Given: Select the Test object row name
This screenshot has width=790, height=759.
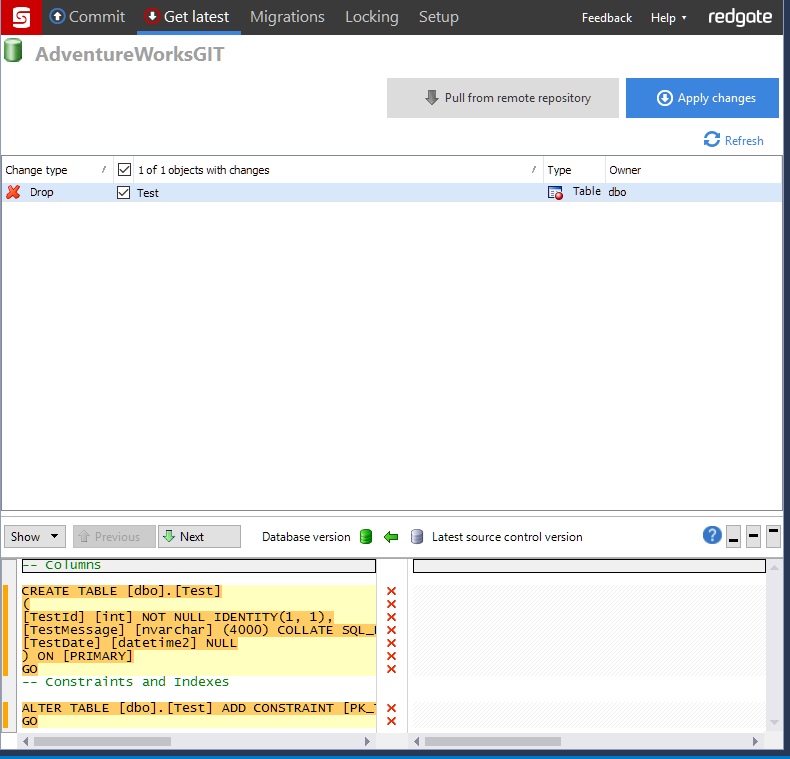Looking at the screenshot, I should tap(148, 193).
